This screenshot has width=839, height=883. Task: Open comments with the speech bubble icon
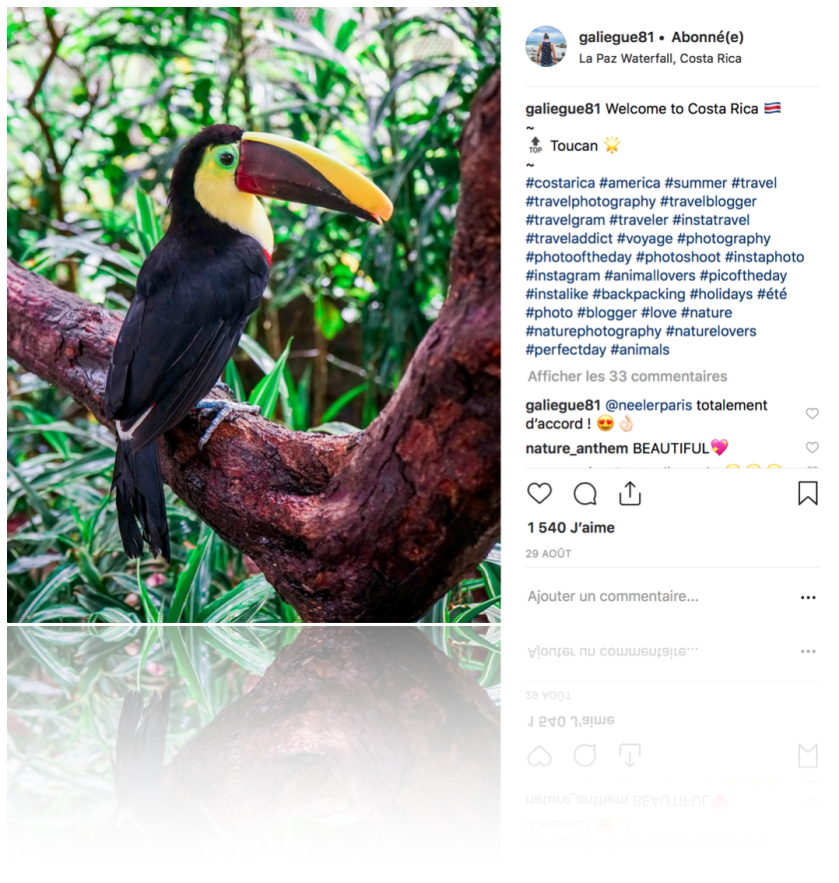click(x=585, y=493)
